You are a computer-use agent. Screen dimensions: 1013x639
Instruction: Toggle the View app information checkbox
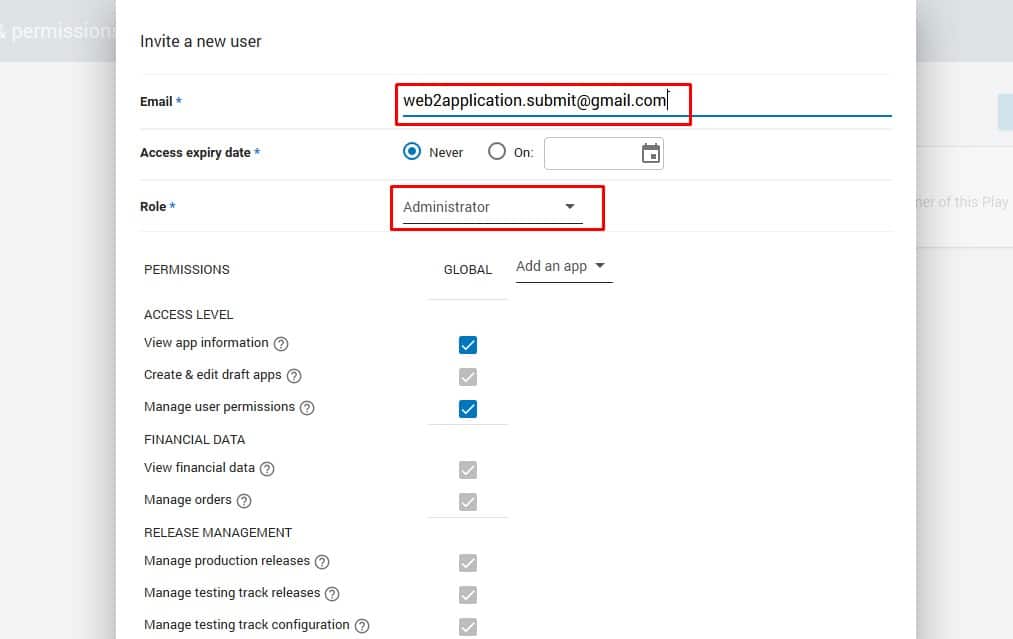(468, 345)
